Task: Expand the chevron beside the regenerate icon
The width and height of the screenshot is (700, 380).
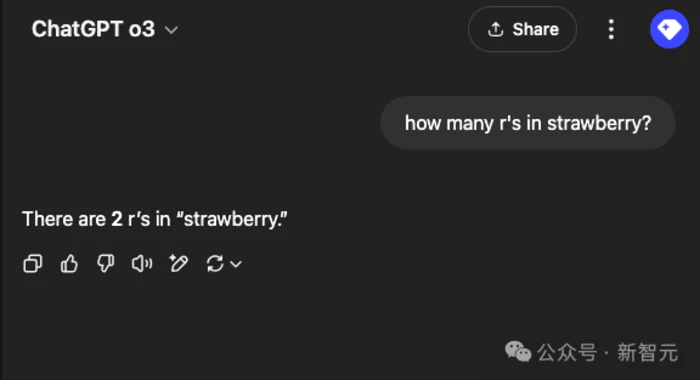Action: pyautogui.click(x=236, y=264)
